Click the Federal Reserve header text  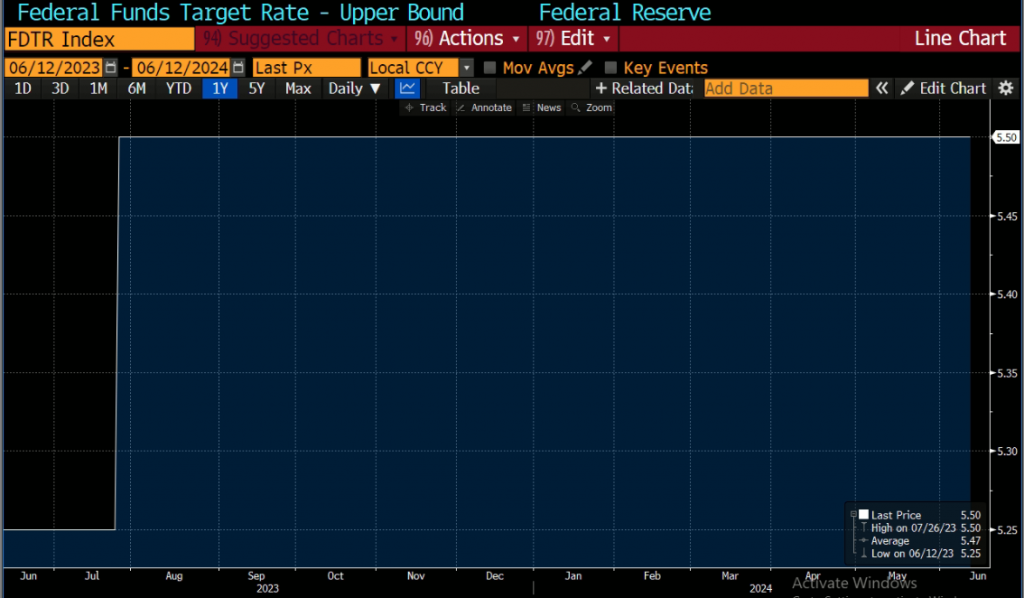pyautogui.click(x=624, y=12)
